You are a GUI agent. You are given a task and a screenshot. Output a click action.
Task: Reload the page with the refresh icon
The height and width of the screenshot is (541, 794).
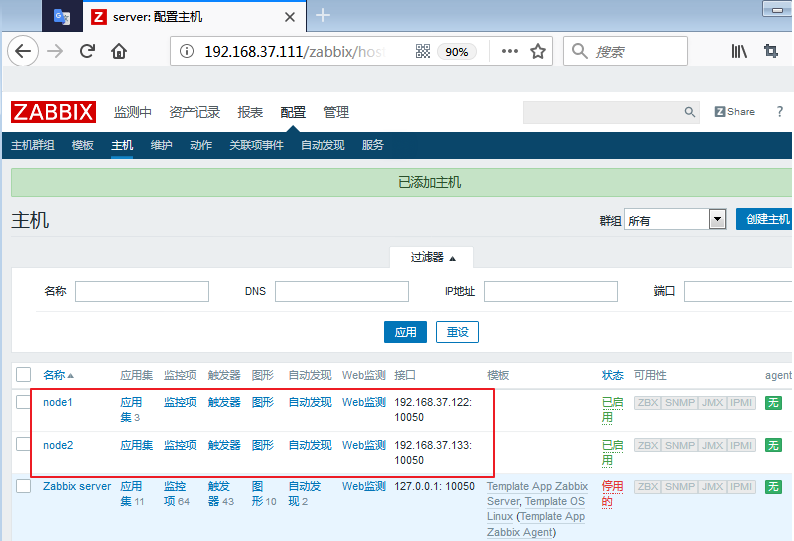click(x=87, y=51)
